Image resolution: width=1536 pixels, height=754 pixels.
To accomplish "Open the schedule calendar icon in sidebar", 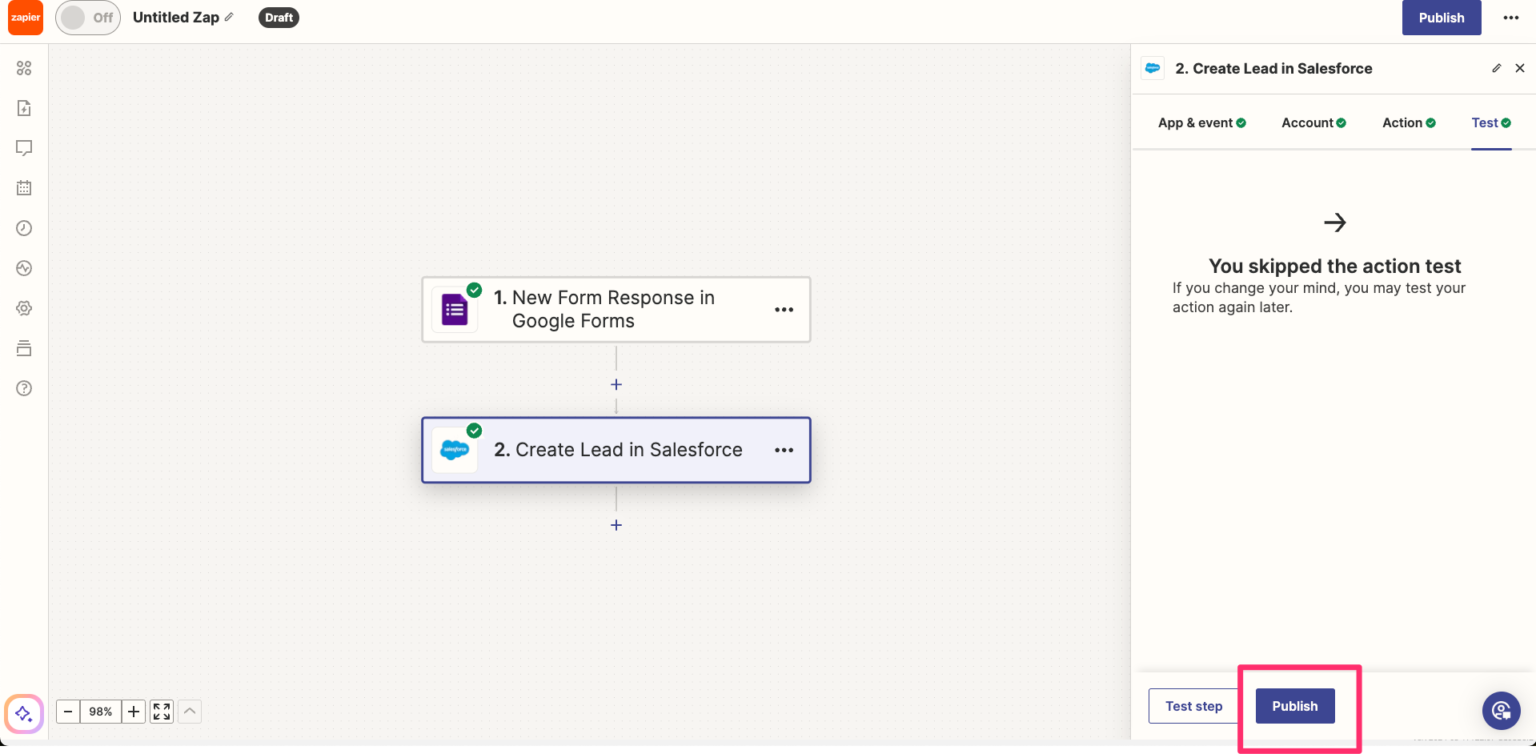I will pyautogui.click(x=23, y=188).
